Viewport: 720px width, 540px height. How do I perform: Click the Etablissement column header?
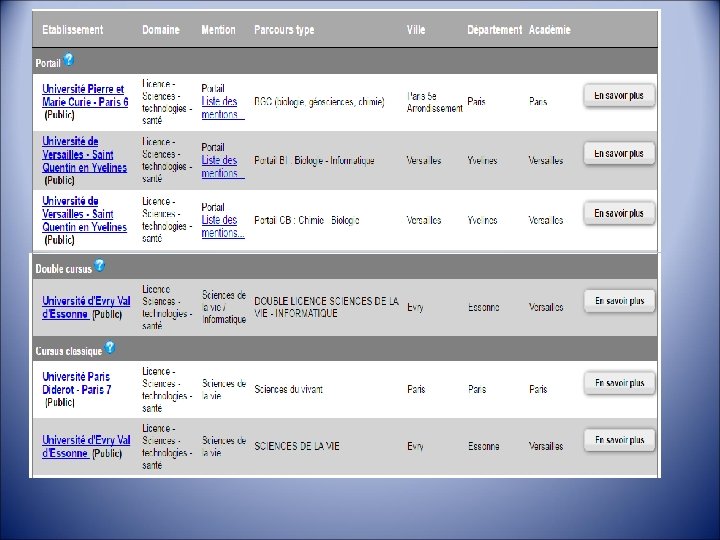tap(73, 30)
